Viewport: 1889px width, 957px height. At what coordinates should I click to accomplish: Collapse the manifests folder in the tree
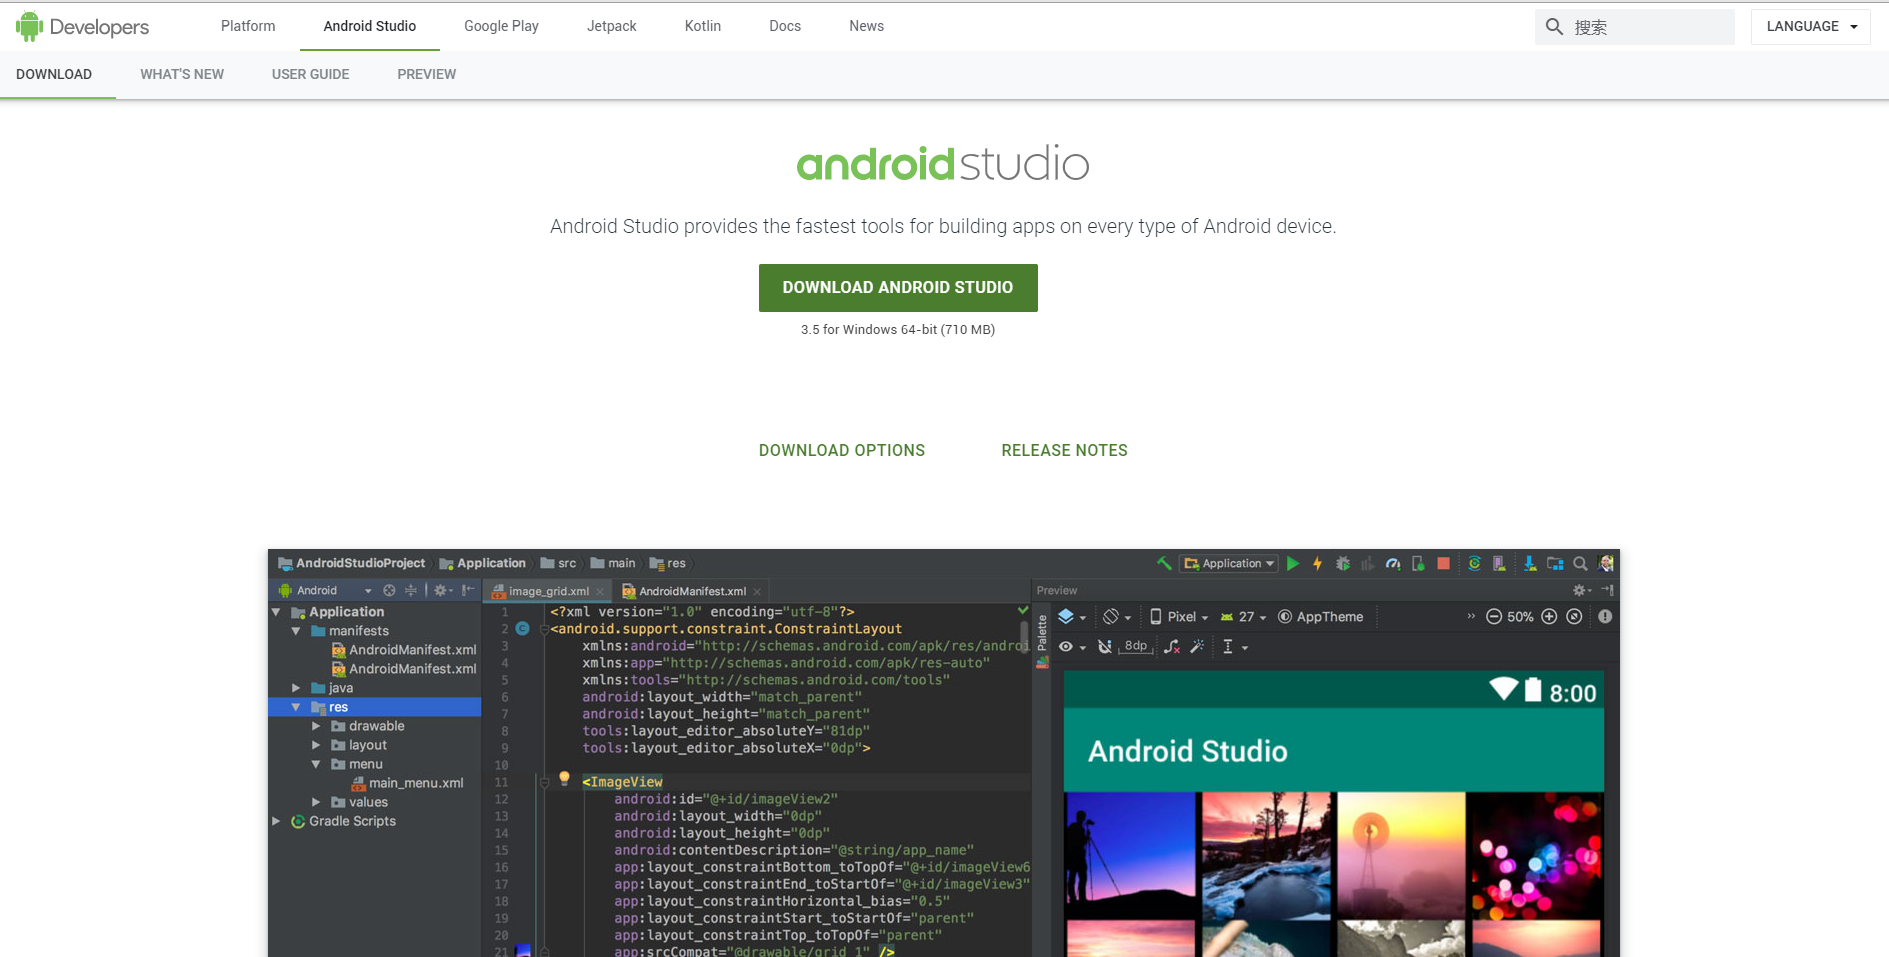[x=296, y=631]
